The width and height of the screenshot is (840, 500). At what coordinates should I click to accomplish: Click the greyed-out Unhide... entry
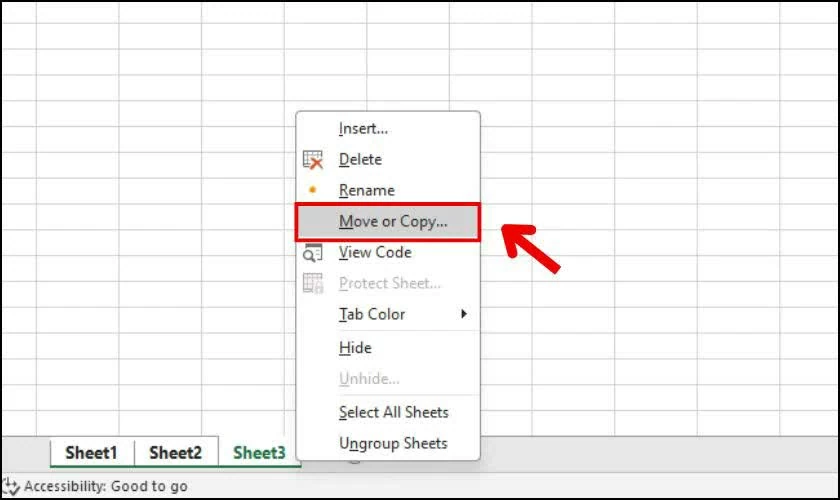pyautogui.click(x=369, y=379)
